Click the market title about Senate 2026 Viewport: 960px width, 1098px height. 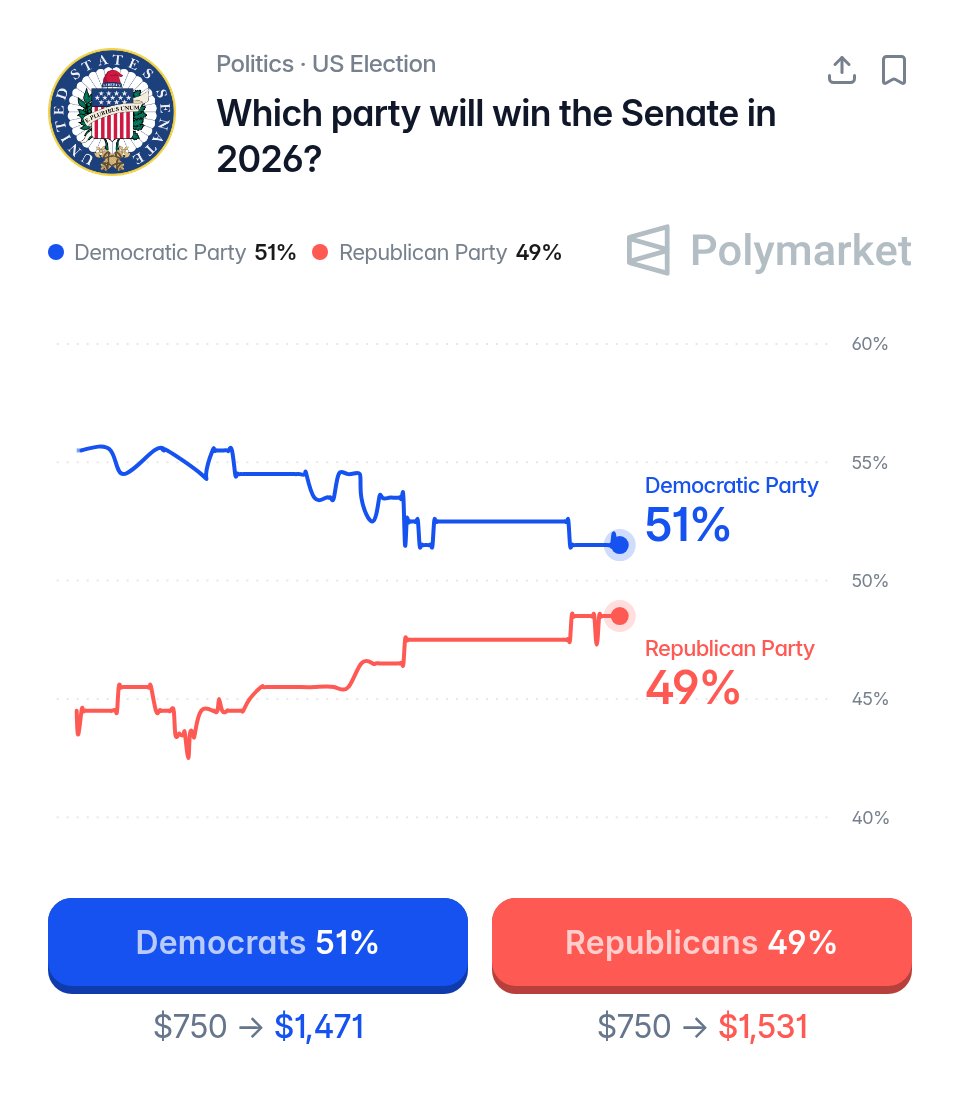pyautogui.click(x=496, y=136)
